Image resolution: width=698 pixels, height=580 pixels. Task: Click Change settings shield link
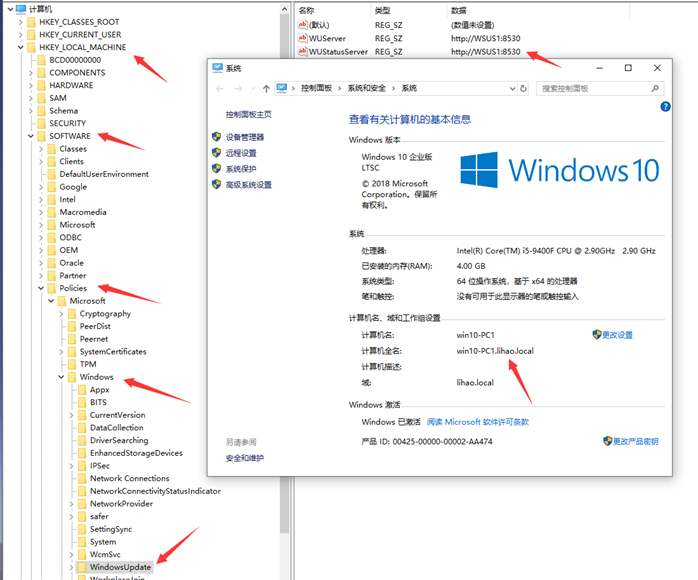[617, 335]
